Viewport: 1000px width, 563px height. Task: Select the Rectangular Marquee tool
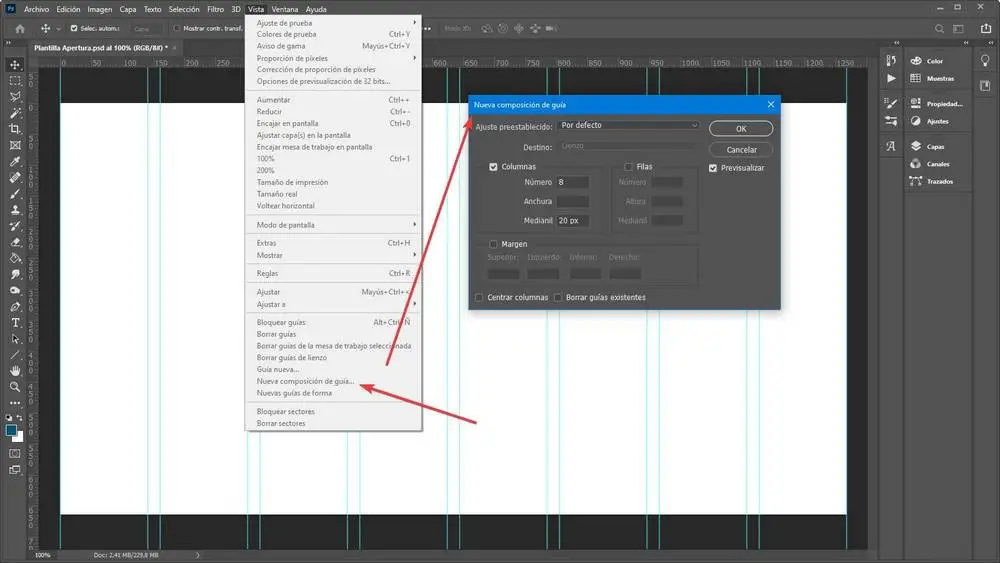(15, 81)
